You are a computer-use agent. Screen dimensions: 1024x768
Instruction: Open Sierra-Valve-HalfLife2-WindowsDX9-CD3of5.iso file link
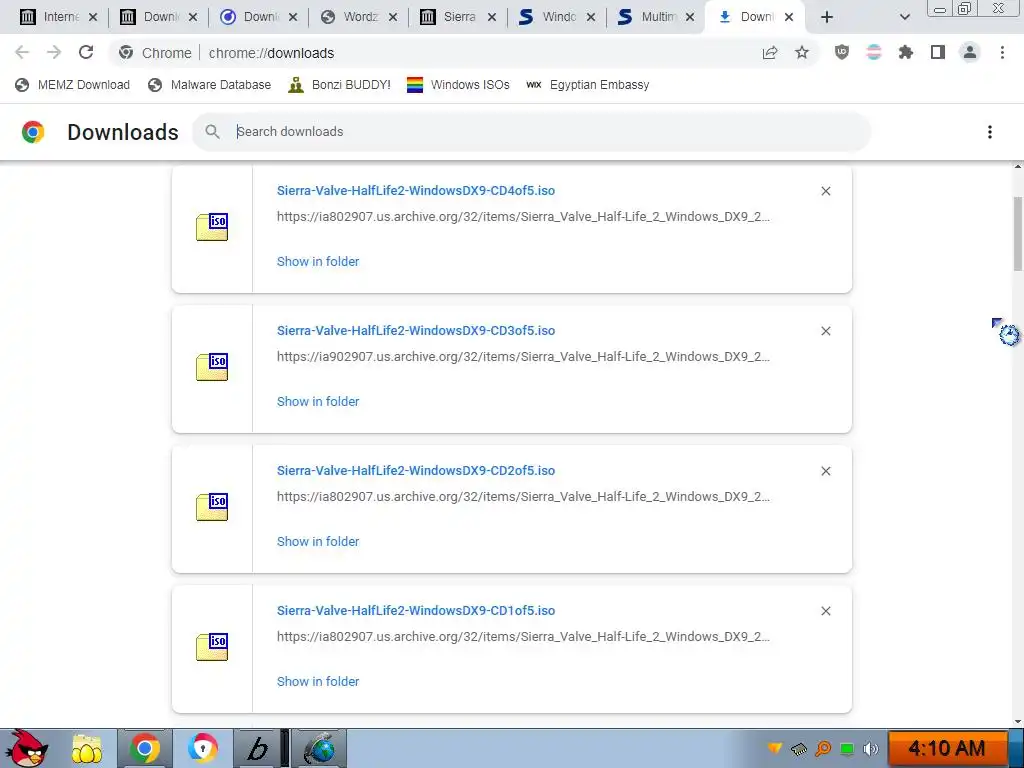(x=416, y=330)
